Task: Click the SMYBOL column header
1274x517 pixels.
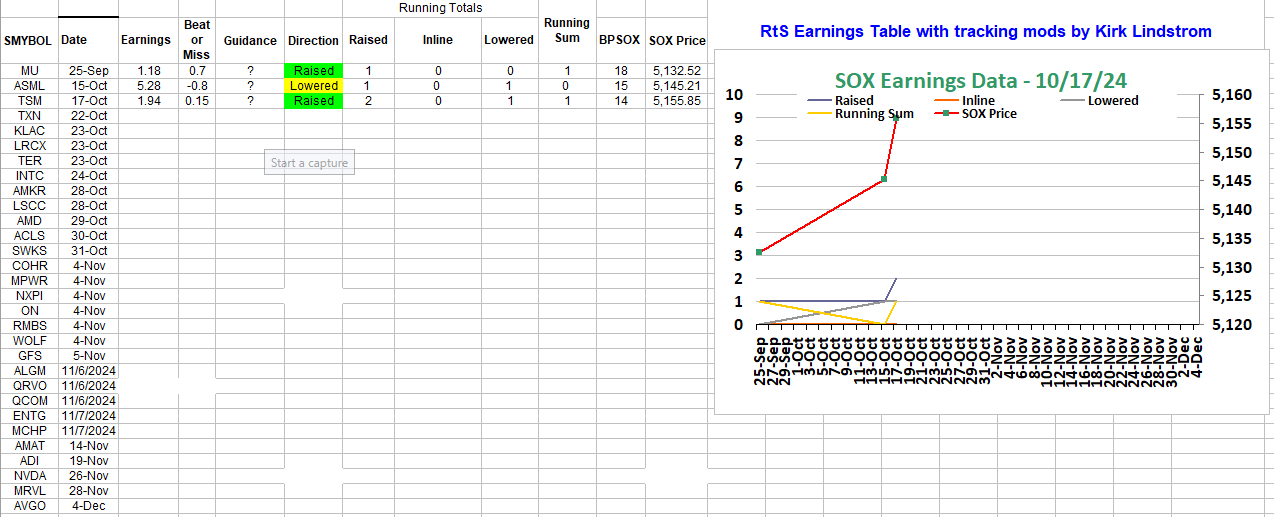Action: 28,41
